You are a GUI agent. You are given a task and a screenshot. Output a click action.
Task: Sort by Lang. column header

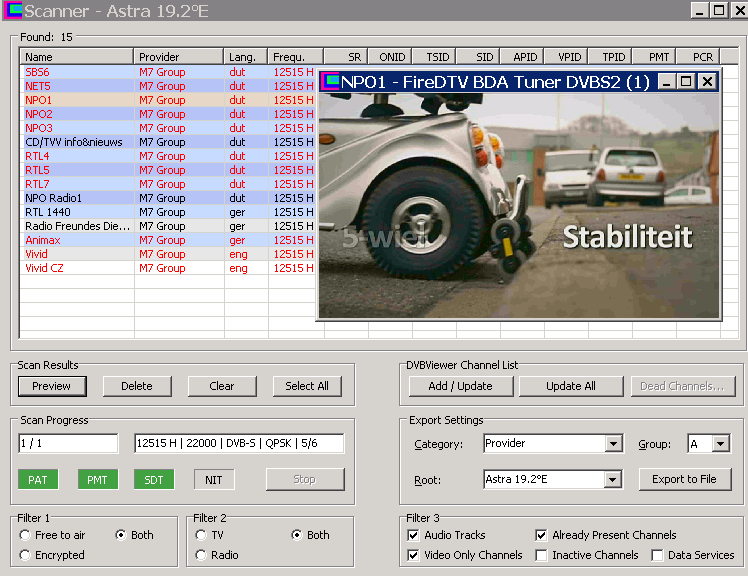click(x=245, y=57)
